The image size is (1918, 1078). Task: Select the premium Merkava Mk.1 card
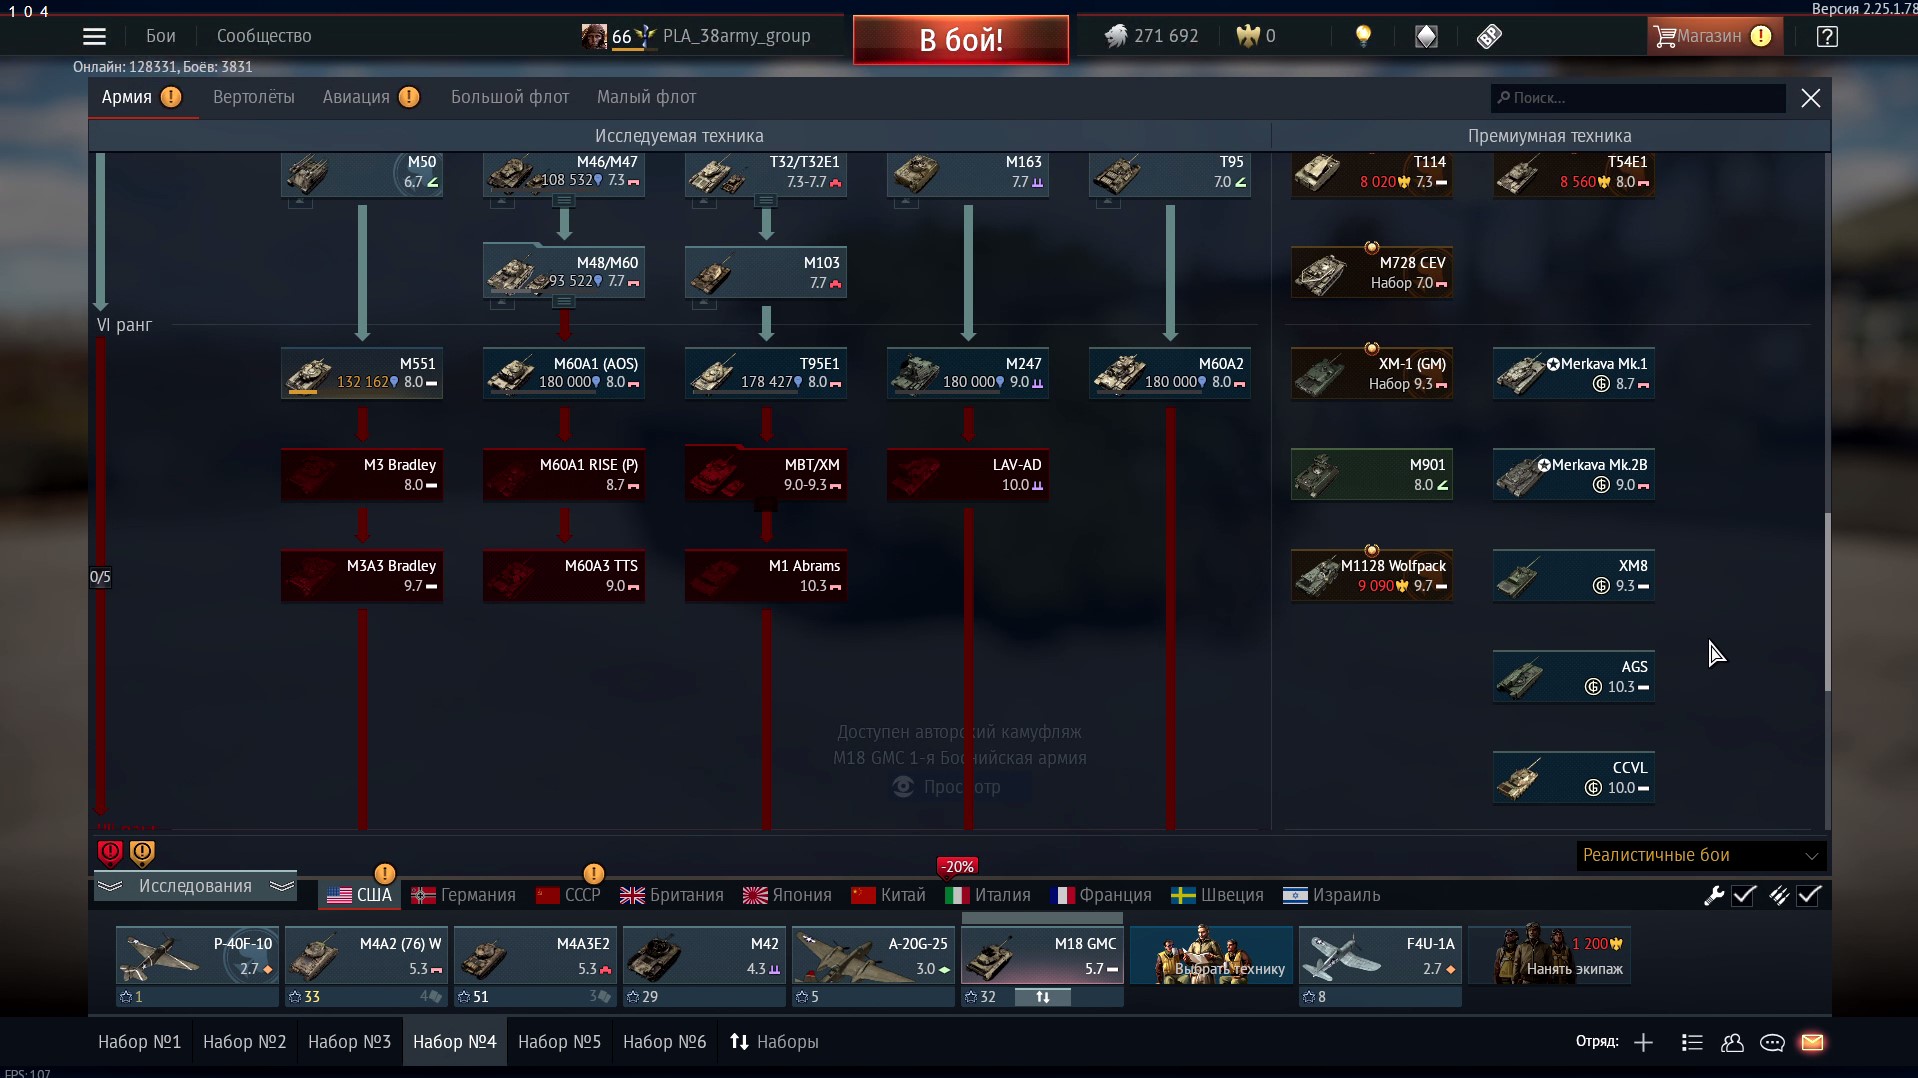pos(1574,374)
